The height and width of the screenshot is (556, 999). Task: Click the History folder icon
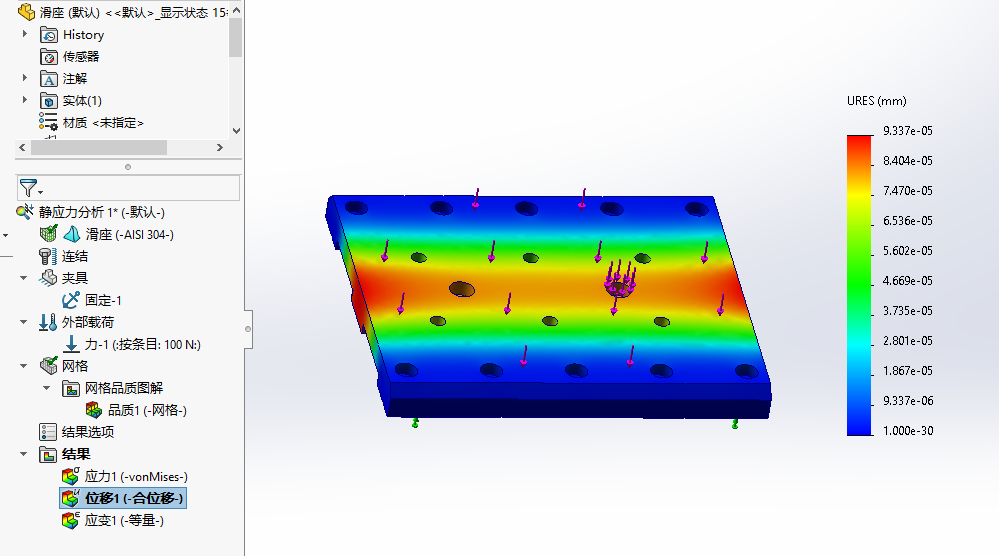[x=49, y=34]
